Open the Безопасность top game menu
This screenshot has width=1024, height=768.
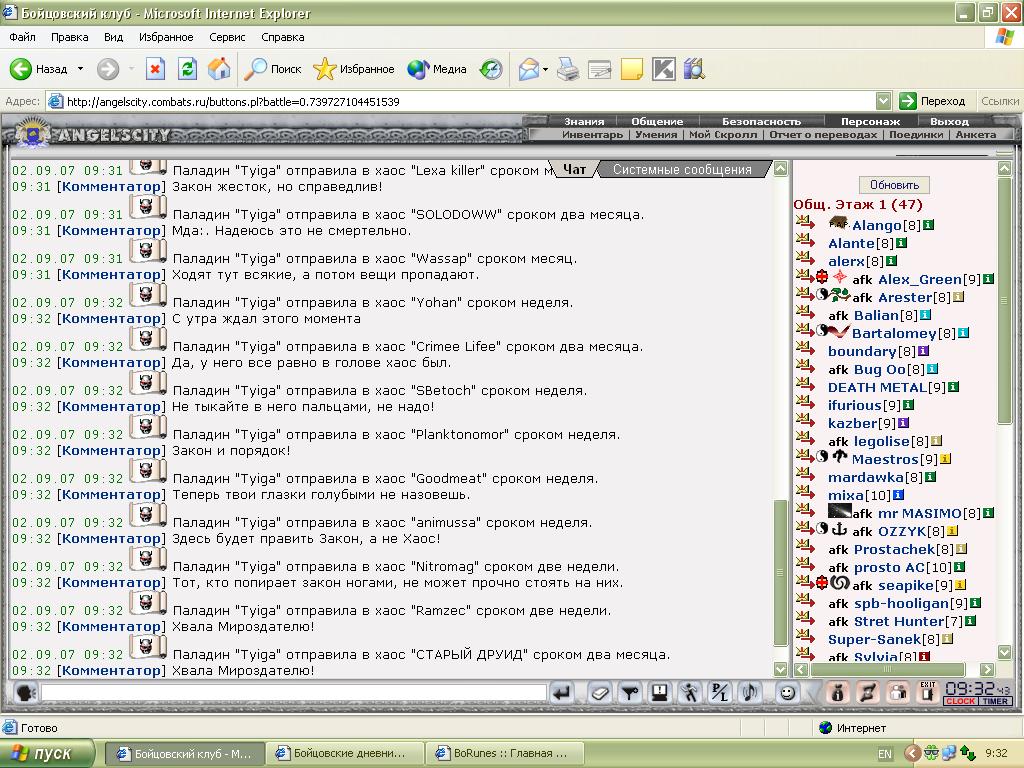point(761,121)
